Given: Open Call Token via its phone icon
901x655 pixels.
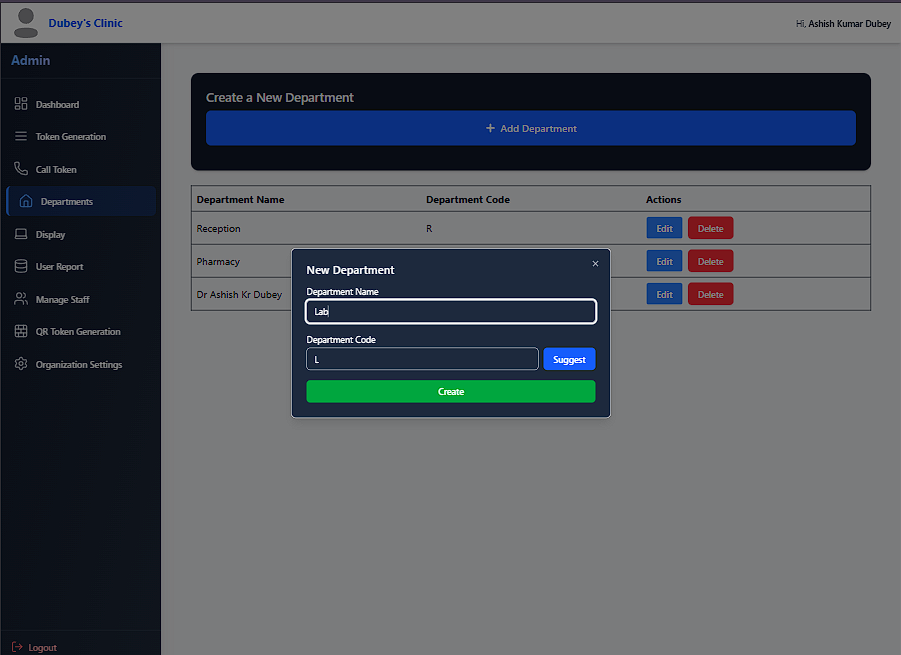Looking at the screenshot, I should point(22,169).
